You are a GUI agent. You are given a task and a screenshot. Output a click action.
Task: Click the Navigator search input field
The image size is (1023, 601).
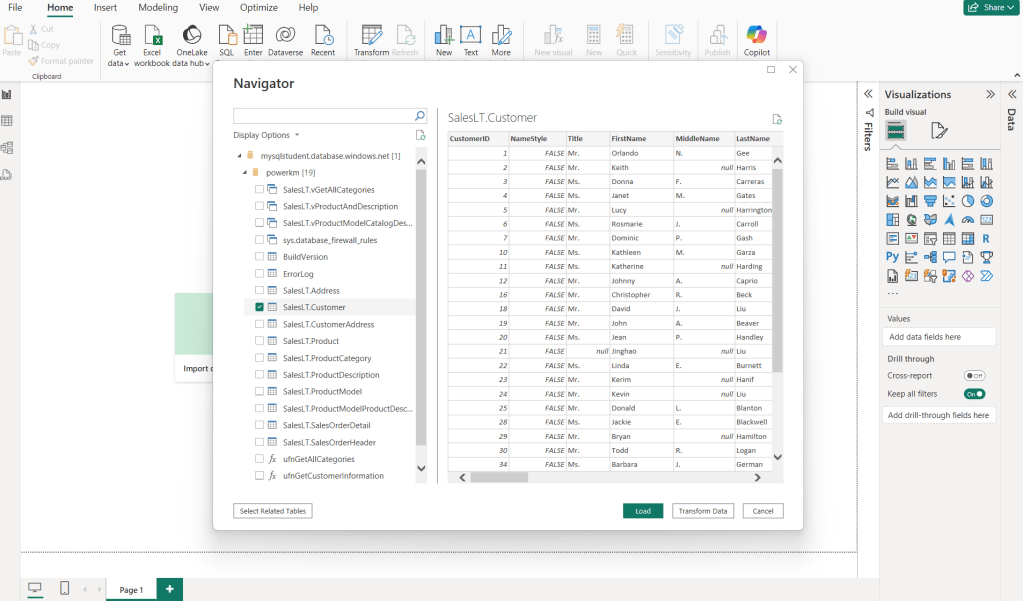[322, 116]
